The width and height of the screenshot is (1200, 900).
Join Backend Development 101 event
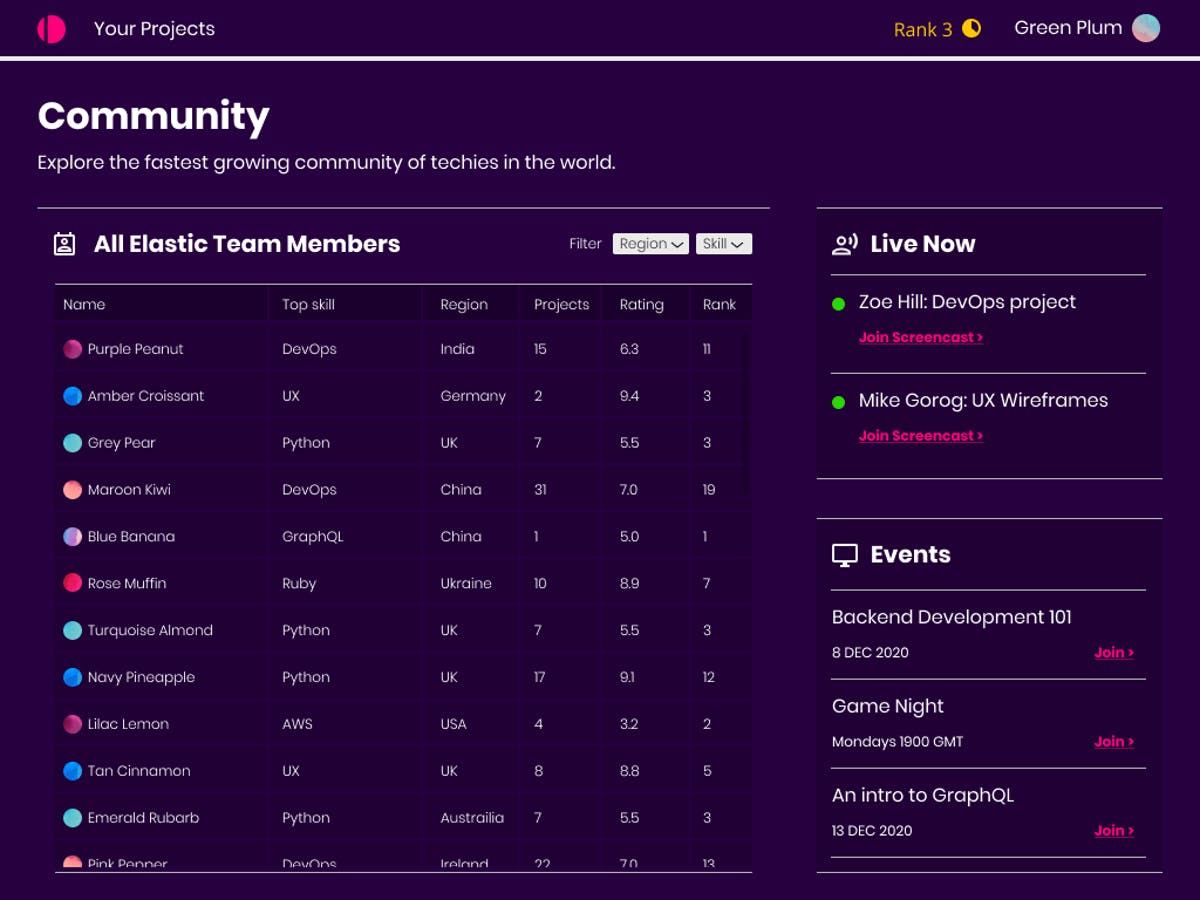[1114, 653]
